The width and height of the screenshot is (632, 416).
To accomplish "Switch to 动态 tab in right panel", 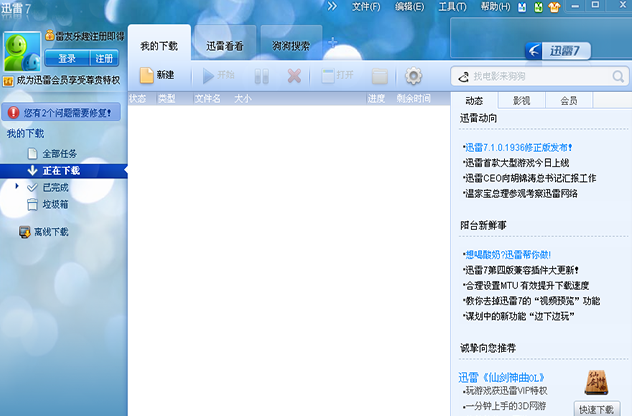I will coord(474,100).
